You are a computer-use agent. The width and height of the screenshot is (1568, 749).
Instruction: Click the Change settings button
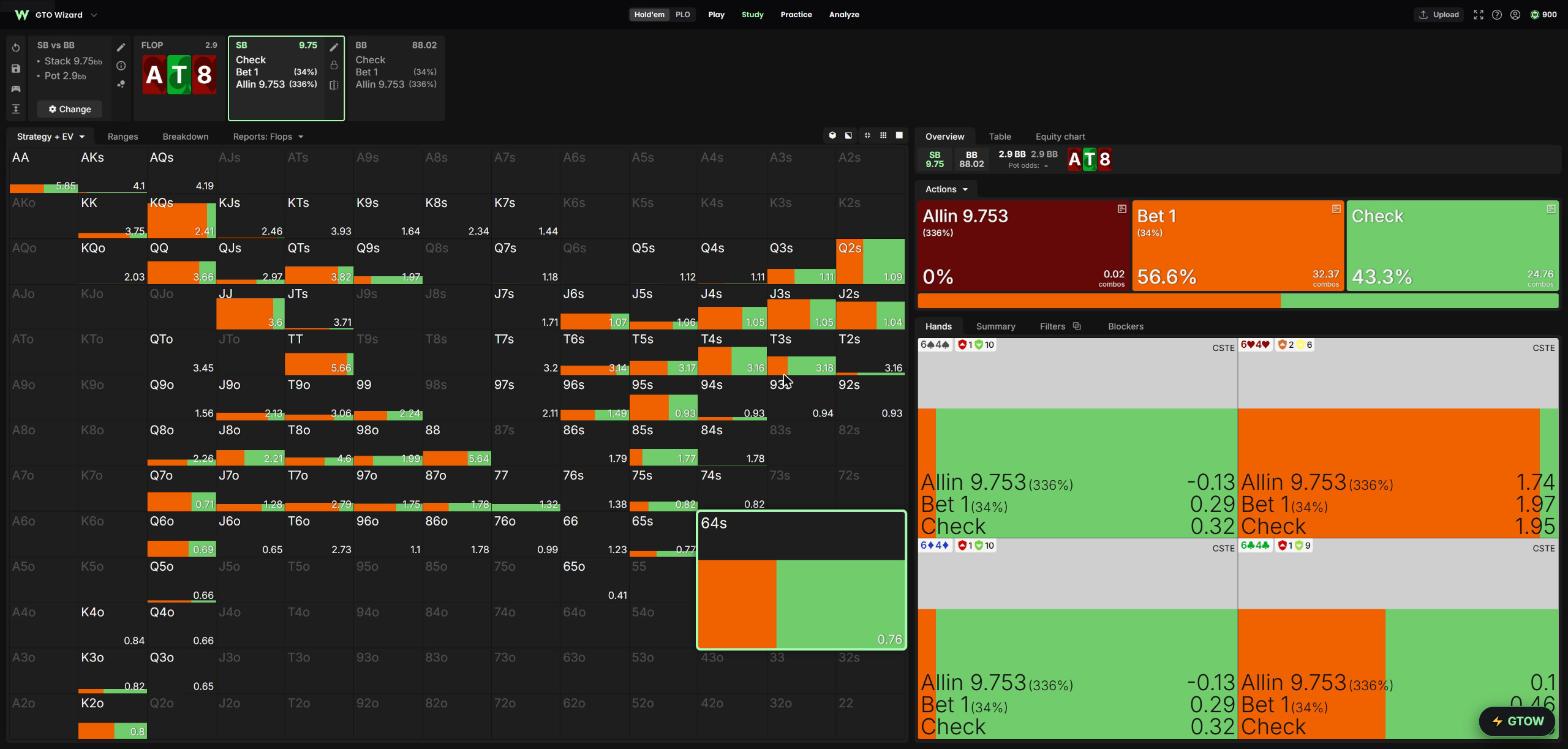(x=70, y=109)
